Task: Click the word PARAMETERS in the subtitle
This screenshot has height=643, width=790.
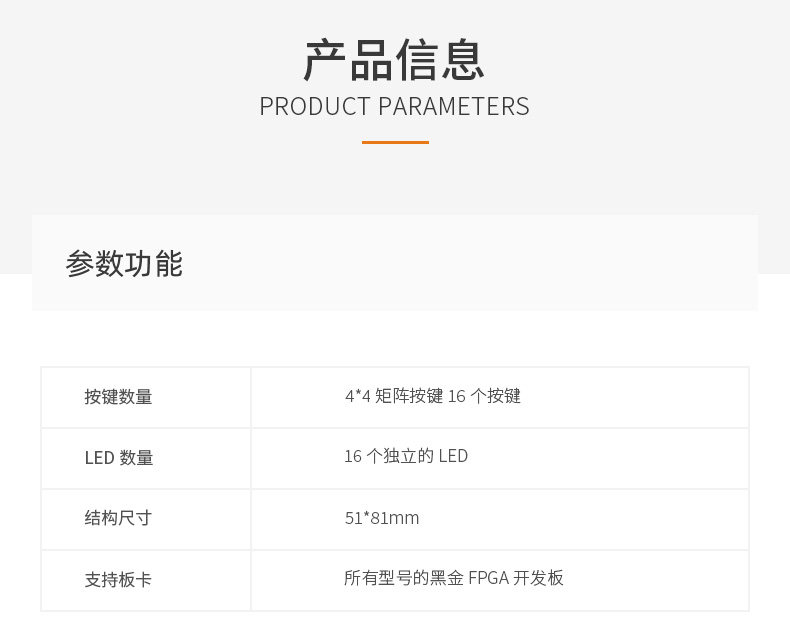Action: [x=454, y=107]
